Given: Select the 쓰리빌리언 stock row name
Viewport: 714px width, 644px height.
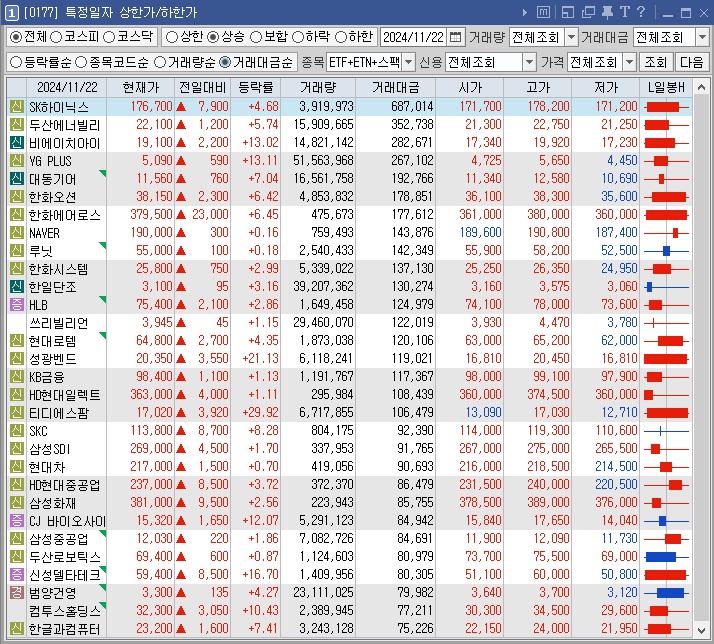Looking at the screenshot, I should (59, 323).
